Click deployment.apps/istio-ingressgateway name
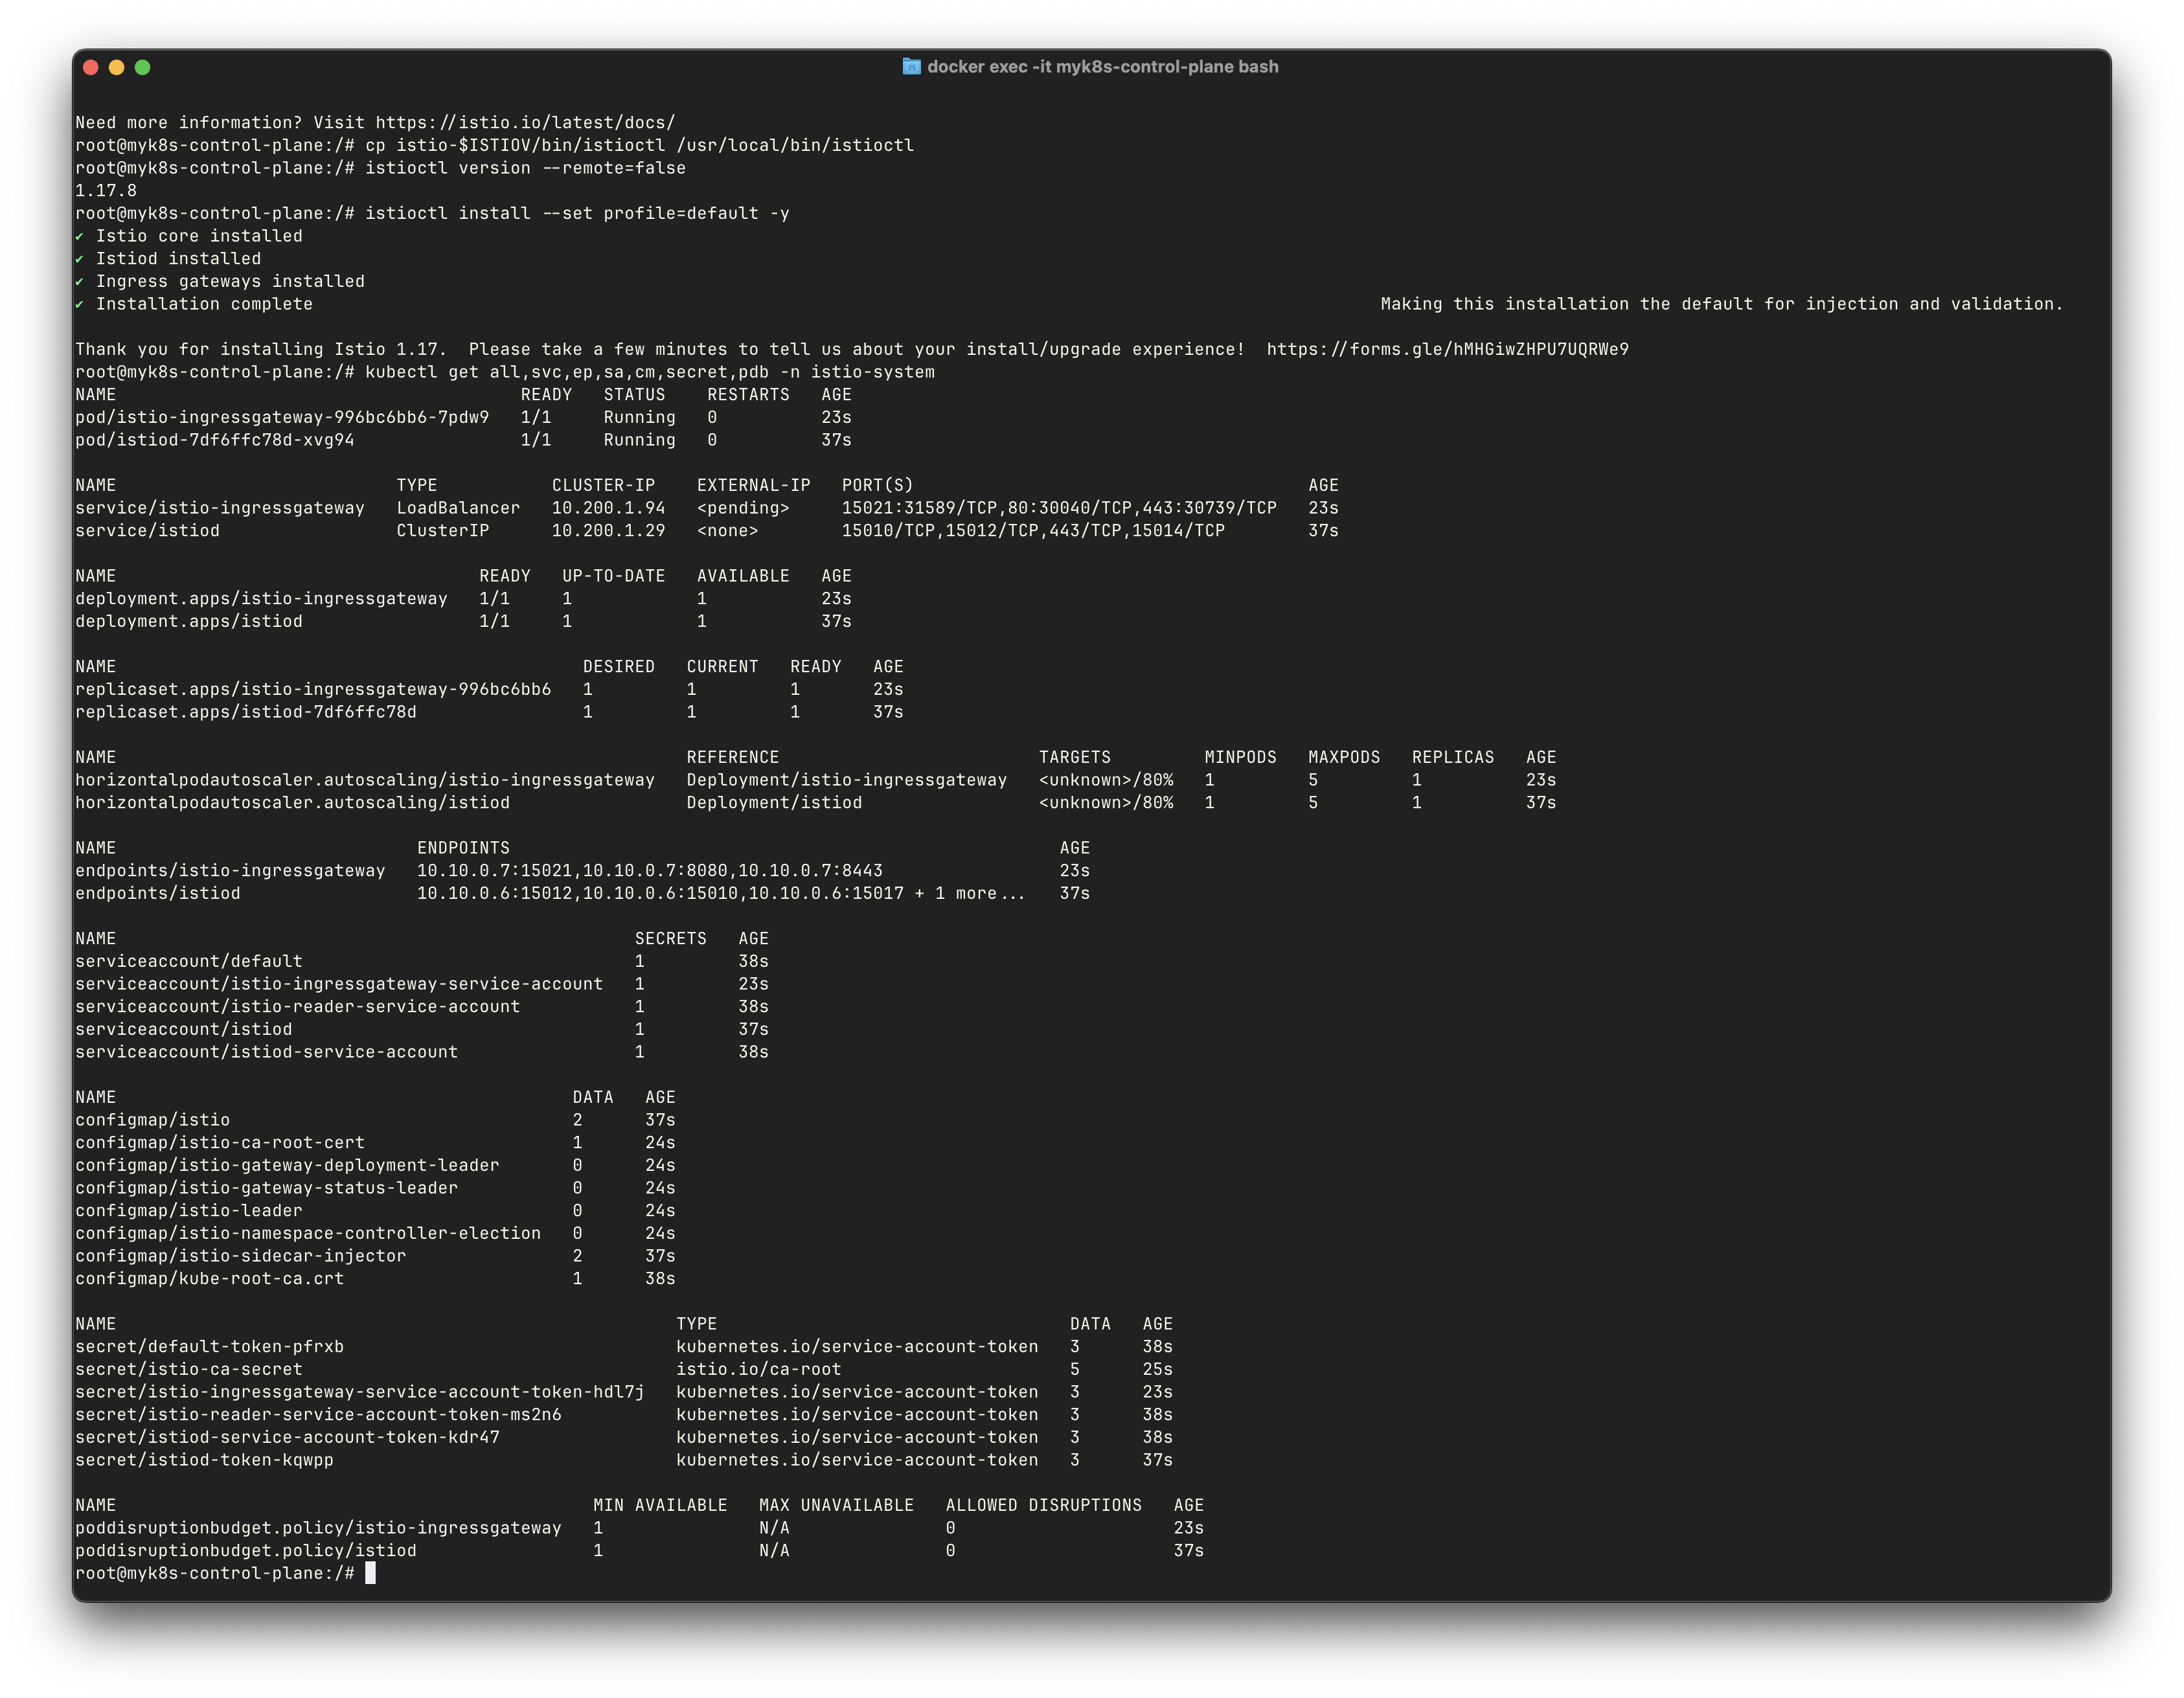The width and height of the screenshot is (2184, 1698). 261,598
